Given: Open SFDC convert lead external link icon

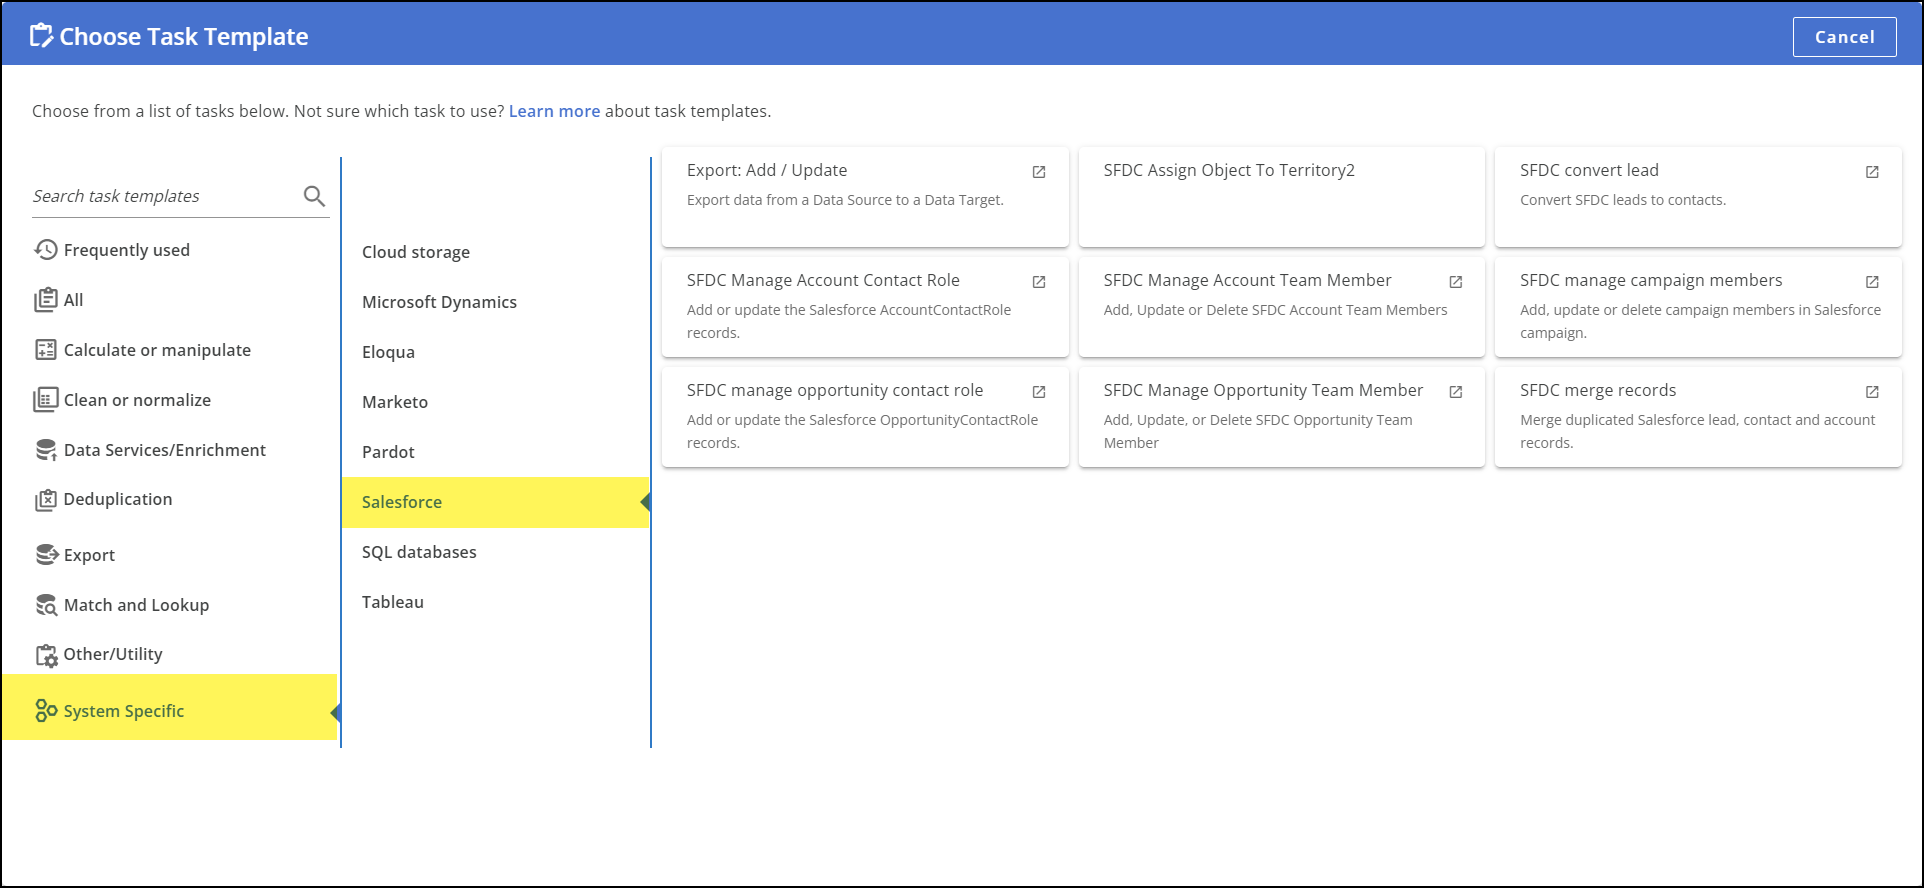Looking at the screenshot, I should tap(1872, 172).
